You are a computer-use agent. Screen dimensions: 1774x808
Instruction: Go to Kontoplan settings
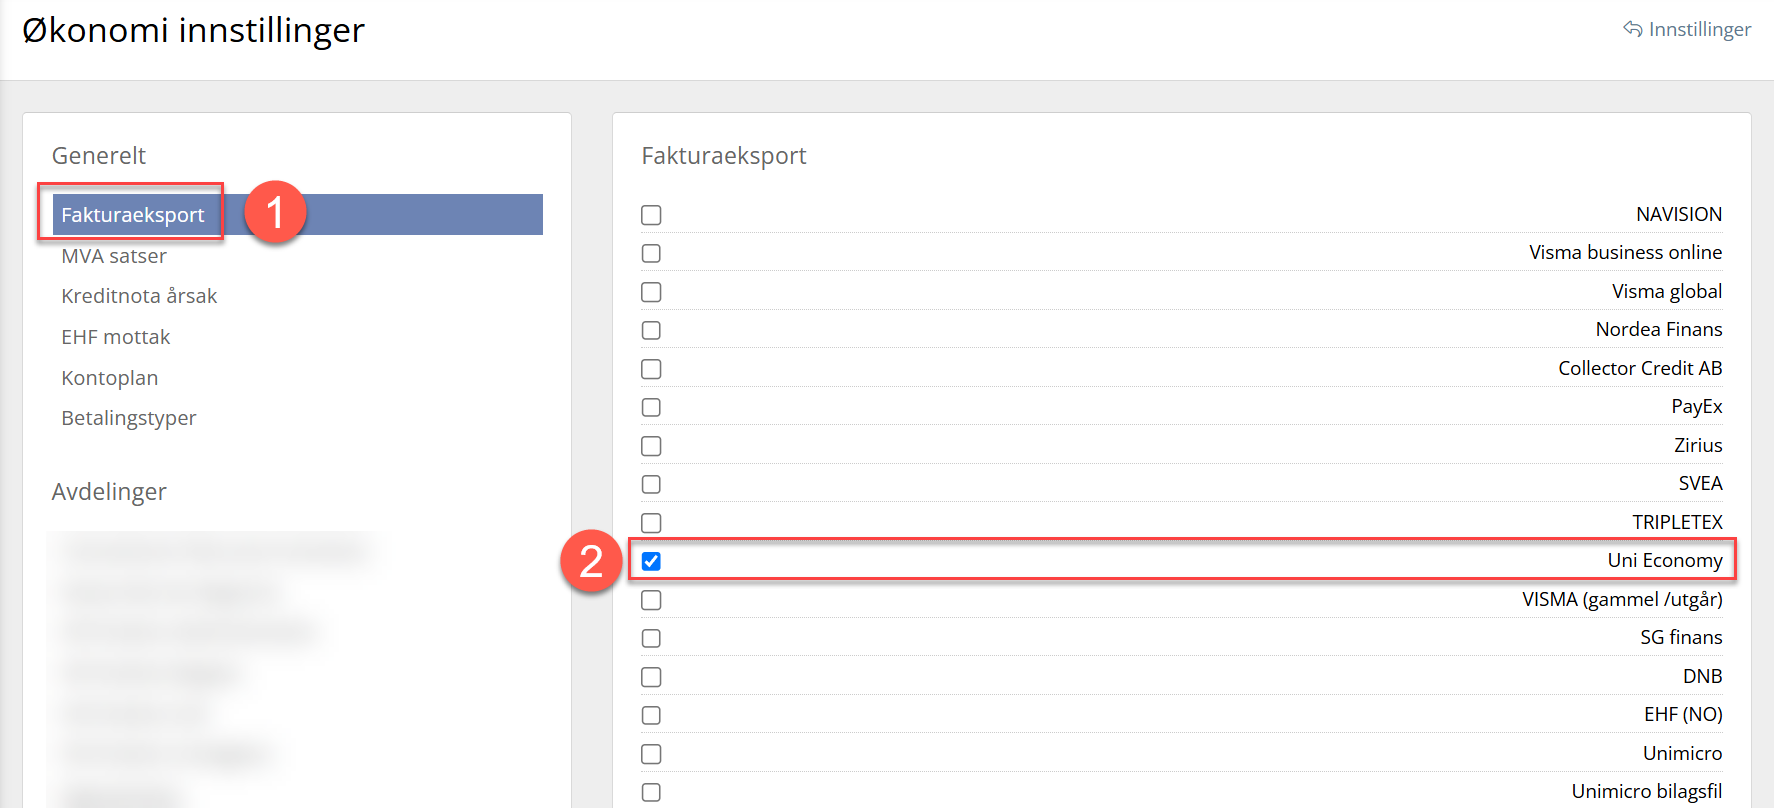point(110,378)
